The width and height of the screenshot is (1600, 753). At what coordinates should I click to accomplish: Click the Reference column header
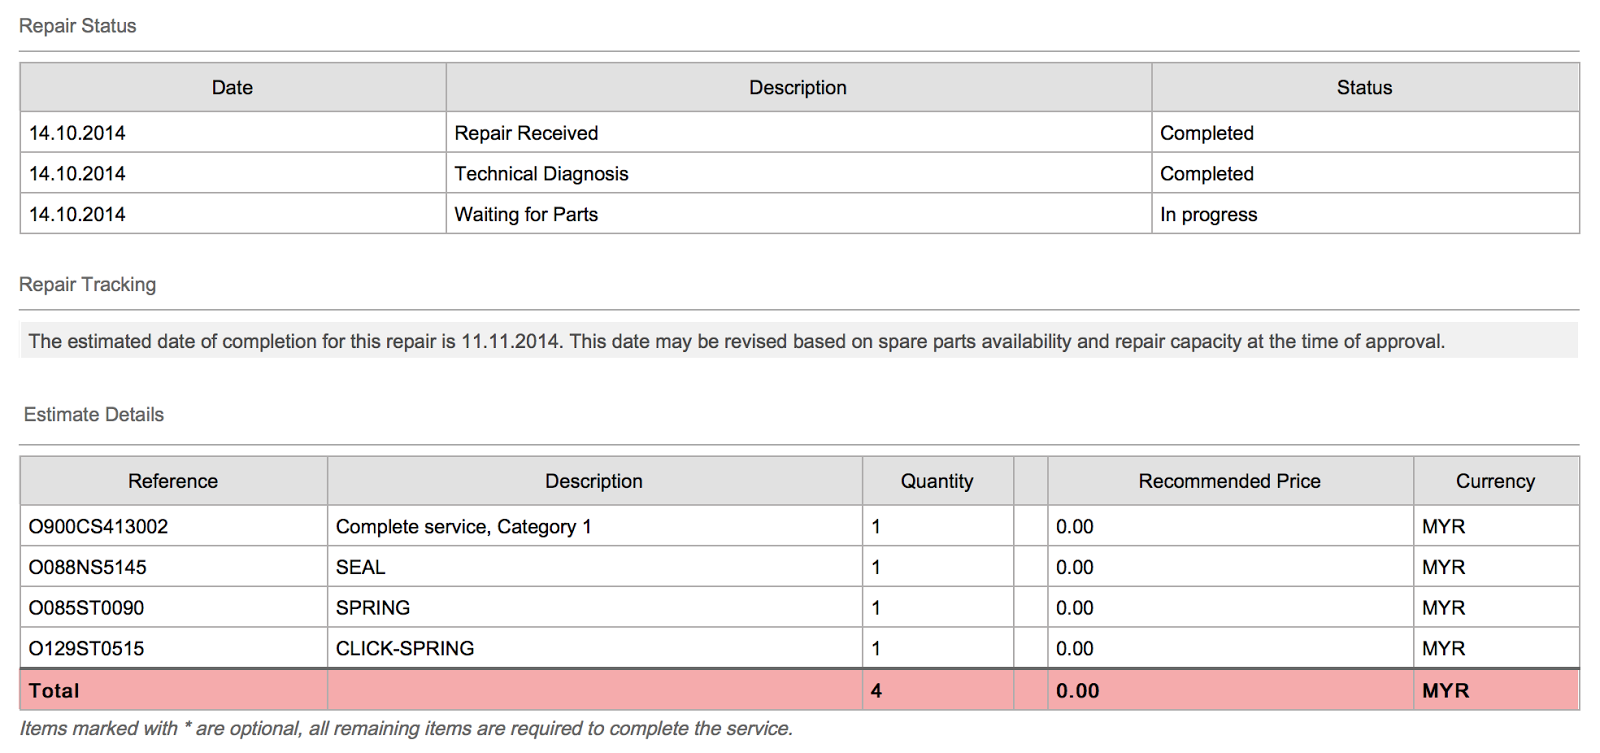click(173, 482)
